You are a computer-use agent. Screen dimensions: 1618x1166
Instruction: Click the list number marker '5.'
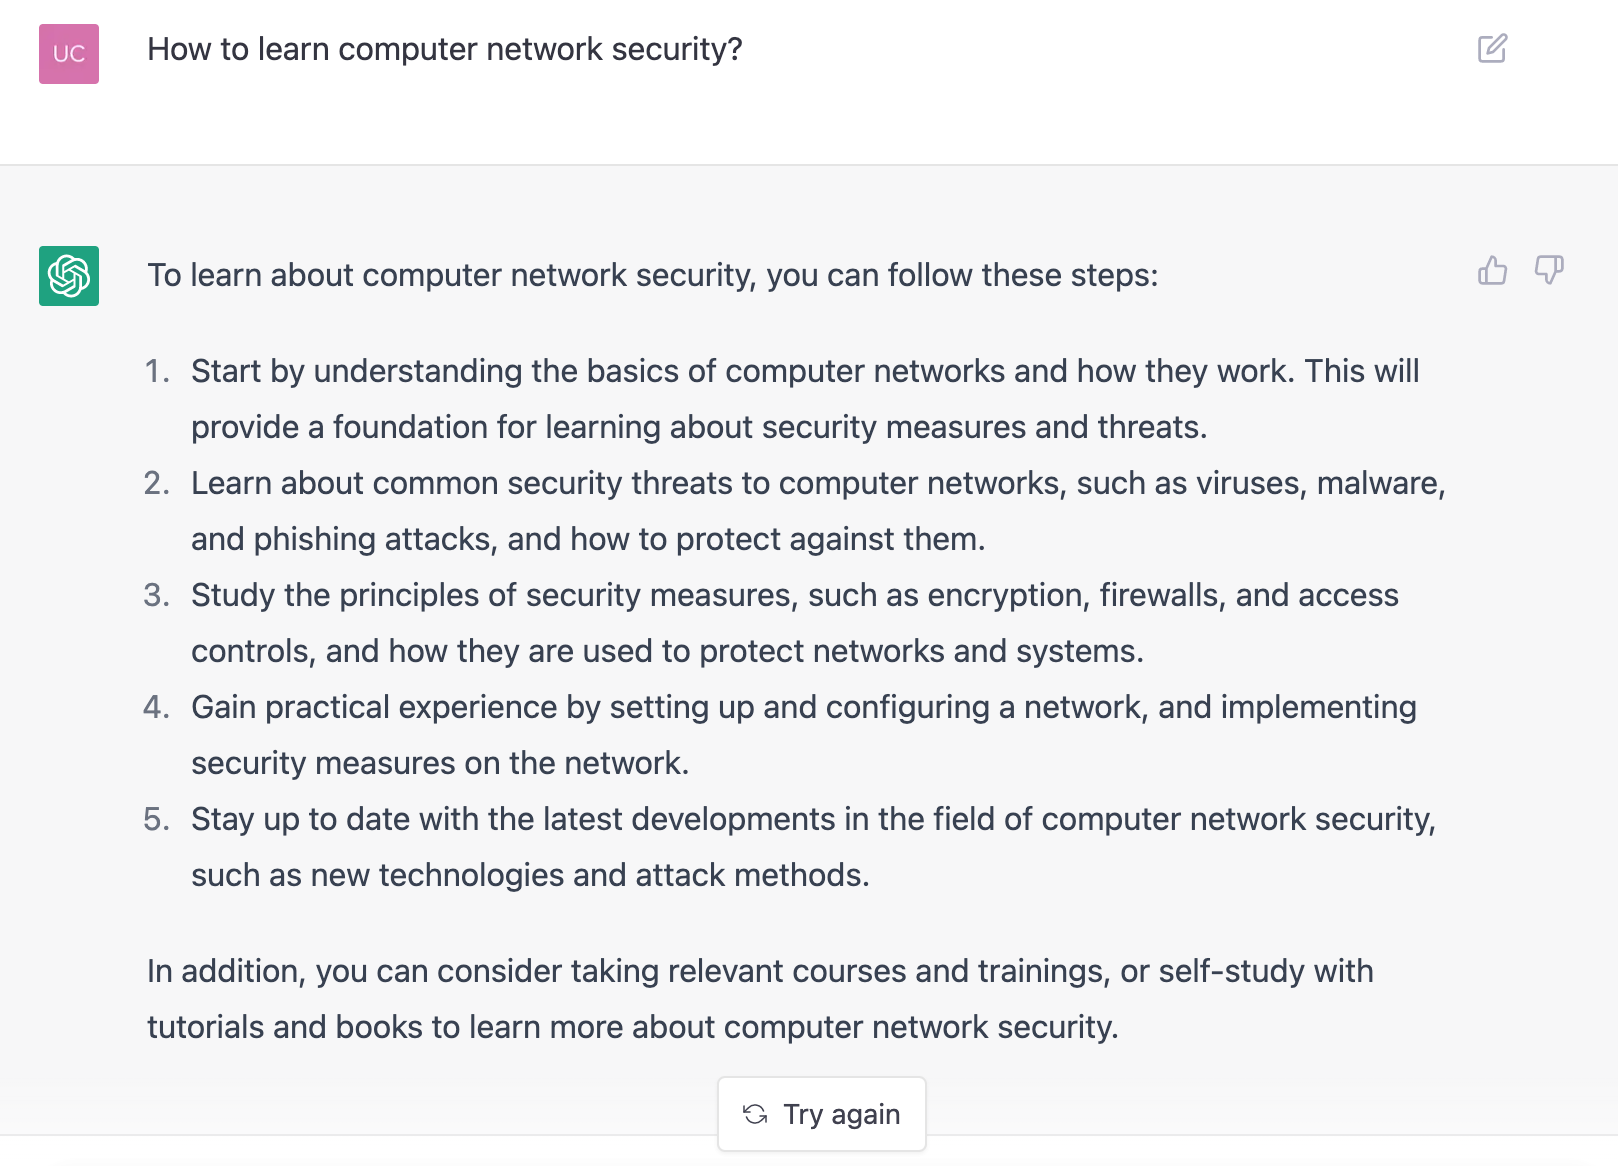coord(157,819)
